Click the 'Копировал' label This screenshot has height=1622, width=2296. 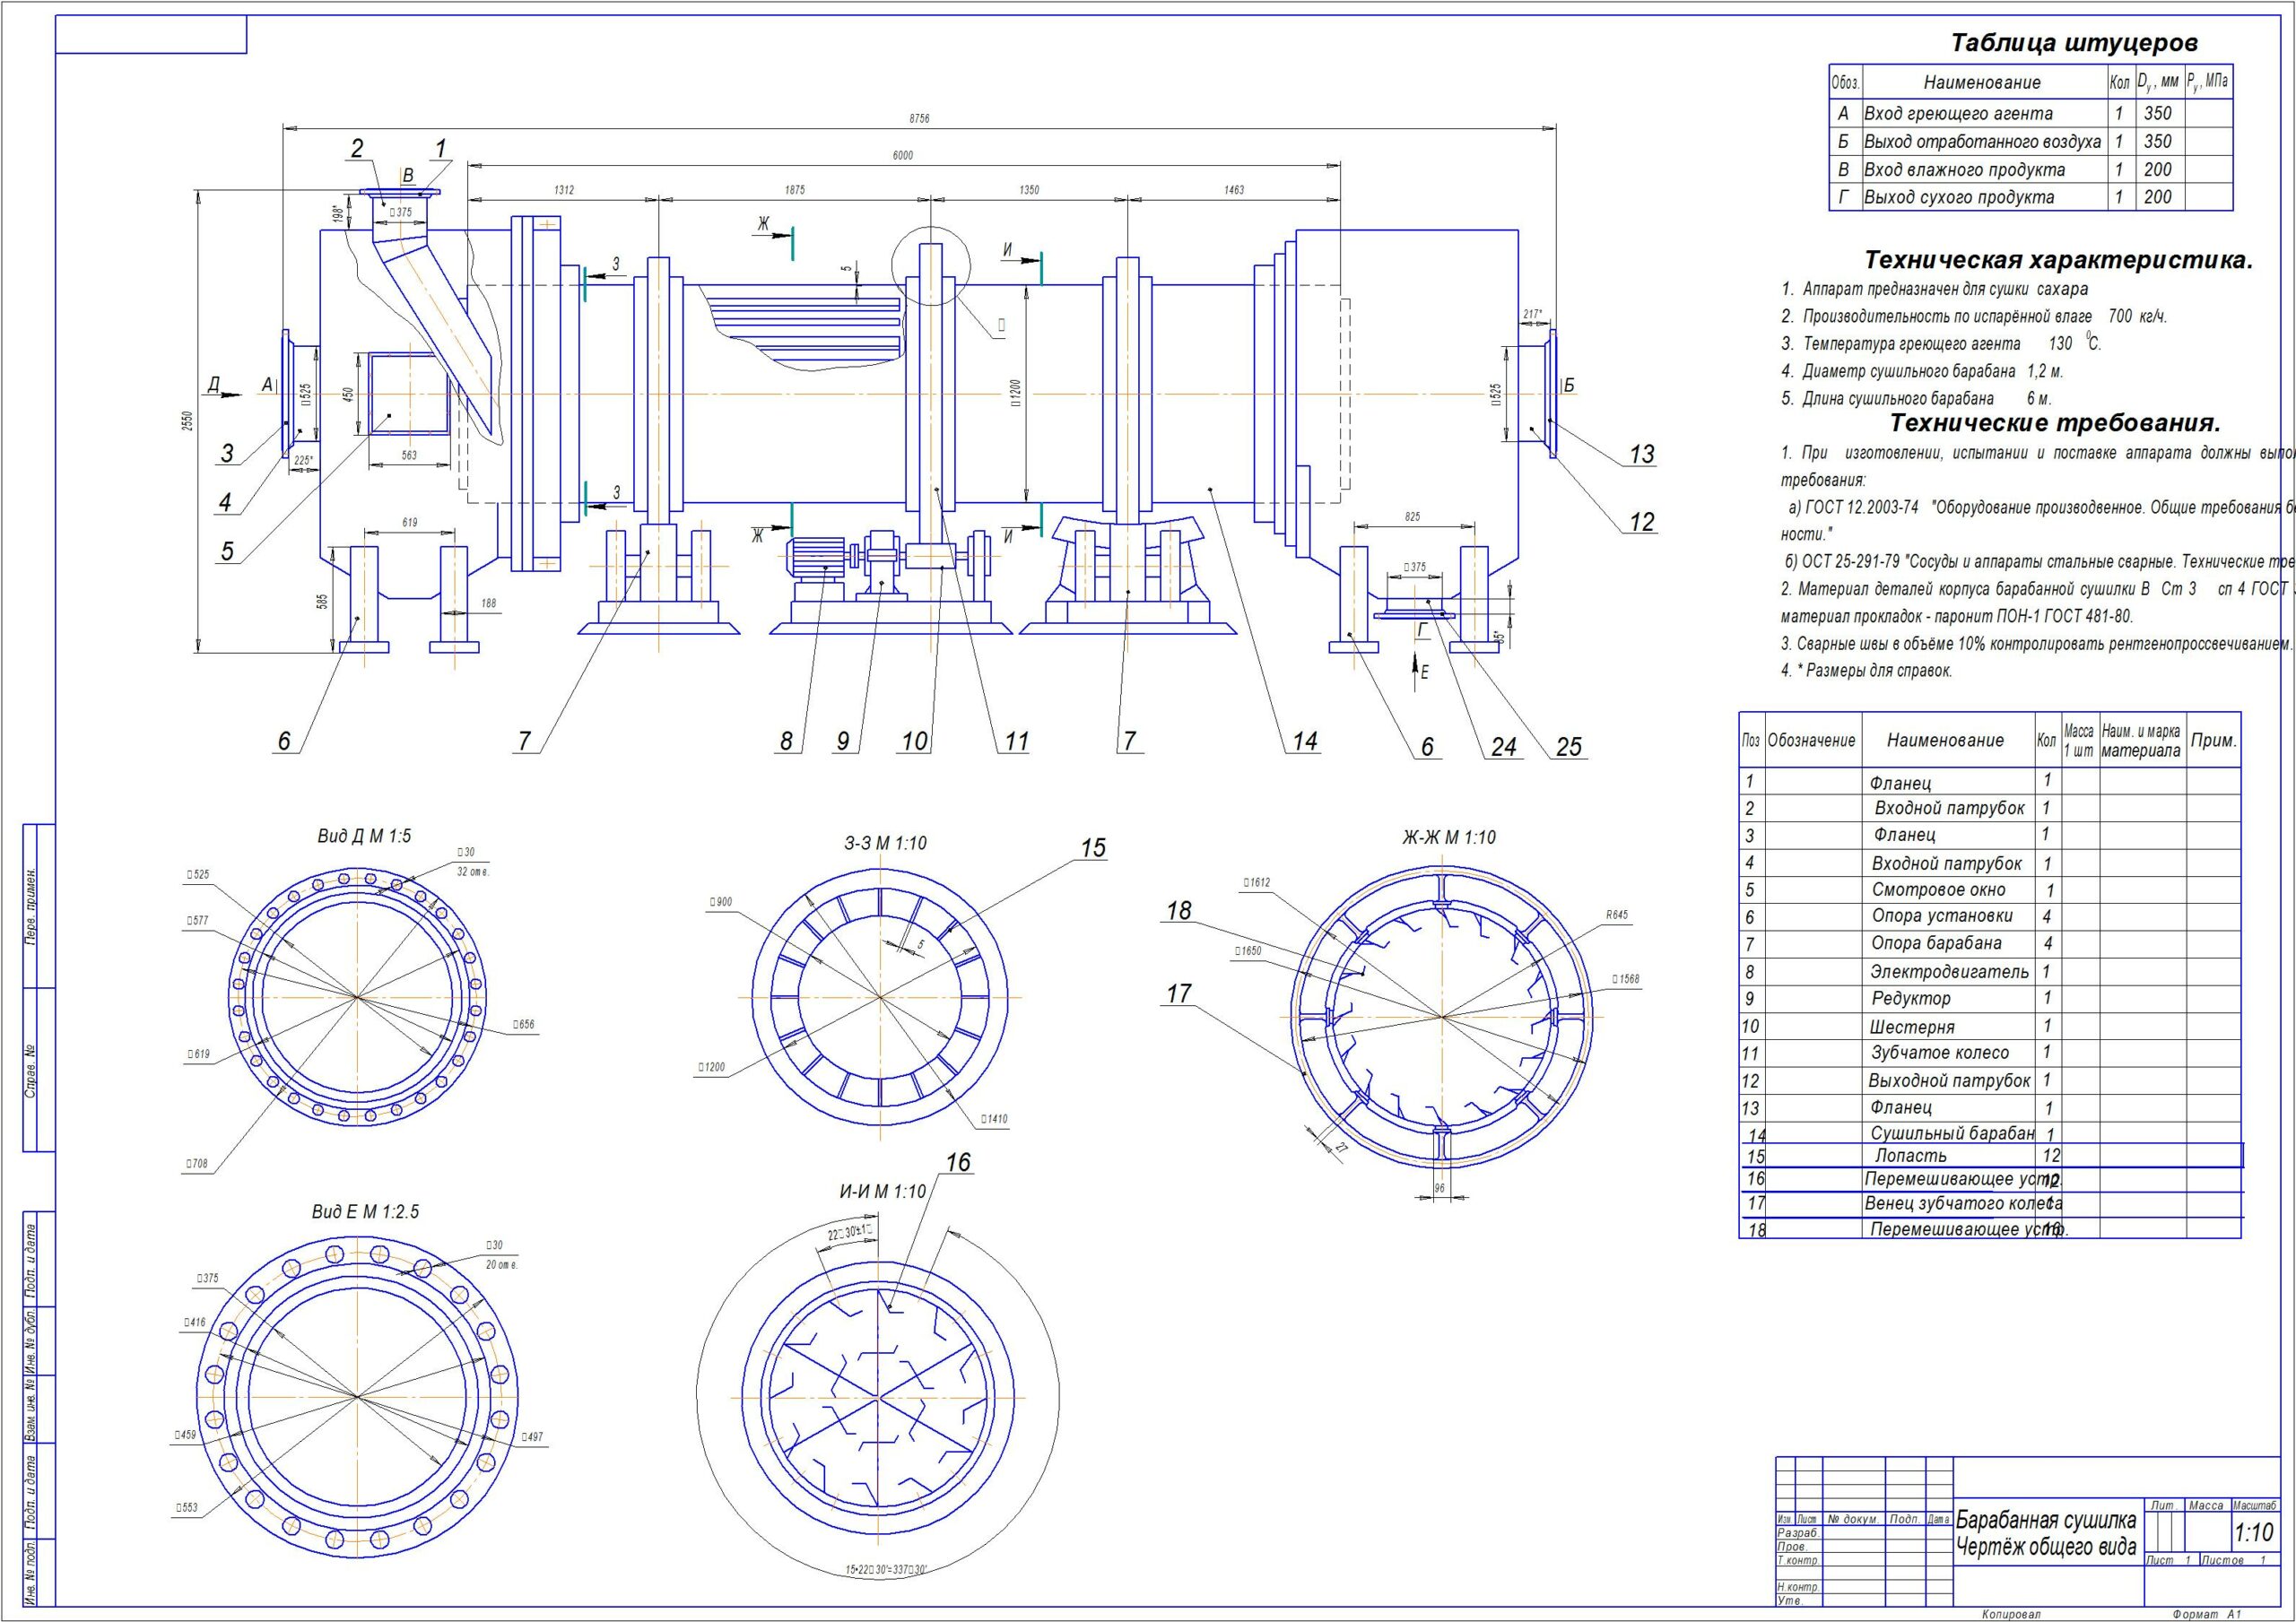[x=2012, y=1614]
